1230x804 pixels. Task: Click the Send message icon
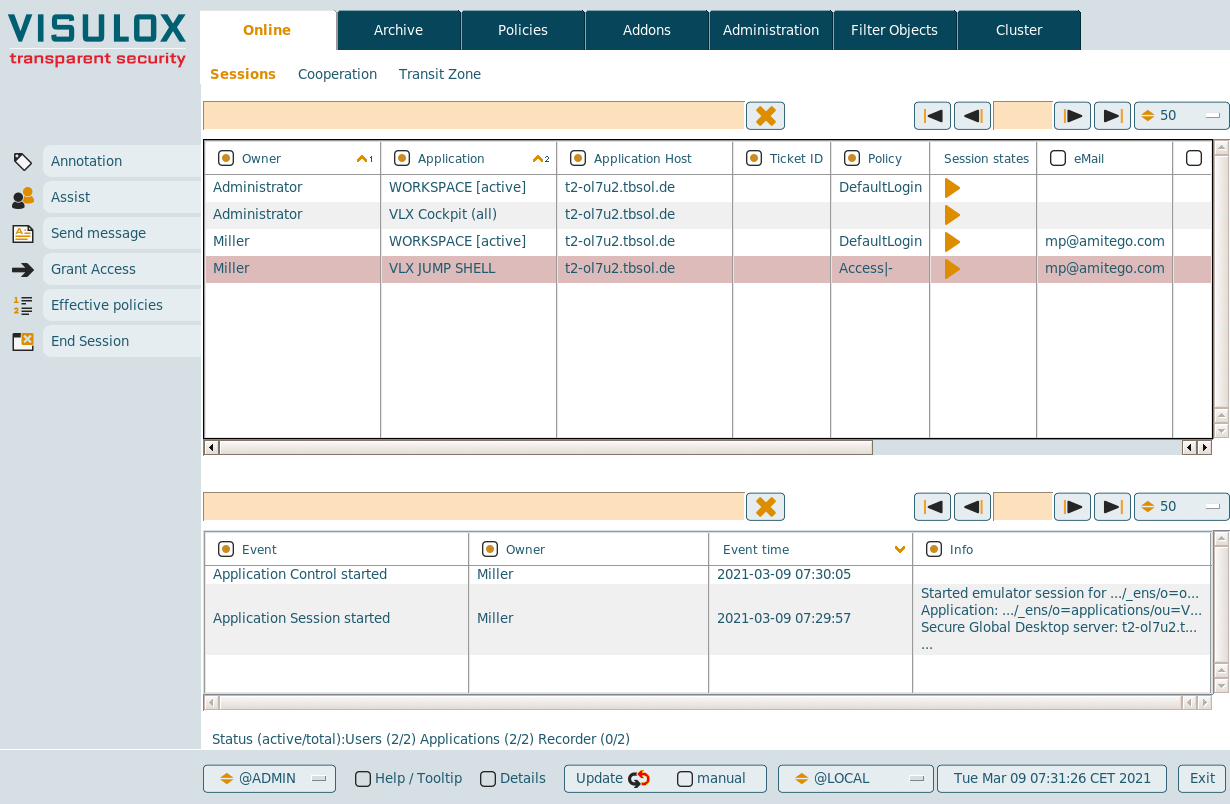coord(22,234)
